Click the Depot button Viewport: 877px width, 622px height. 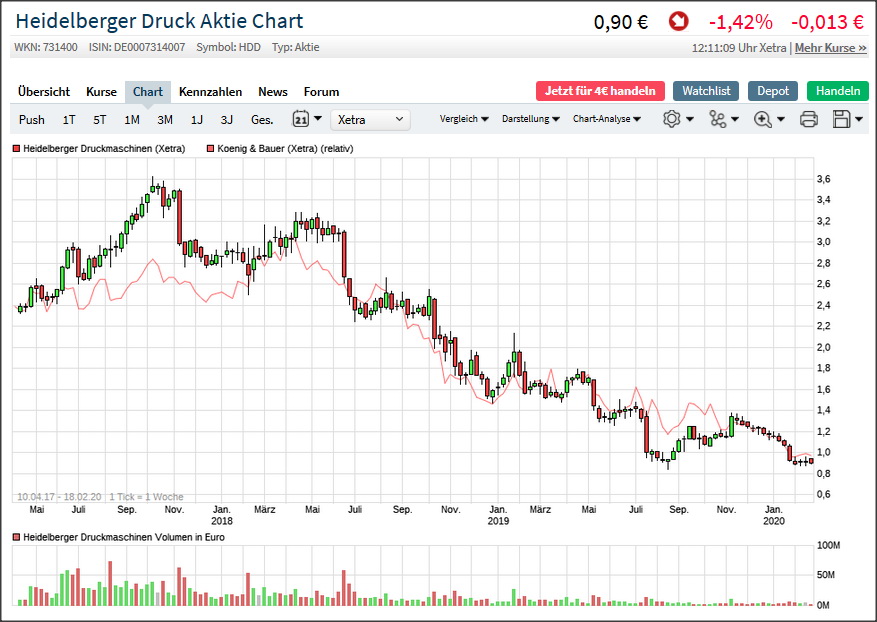773,91
